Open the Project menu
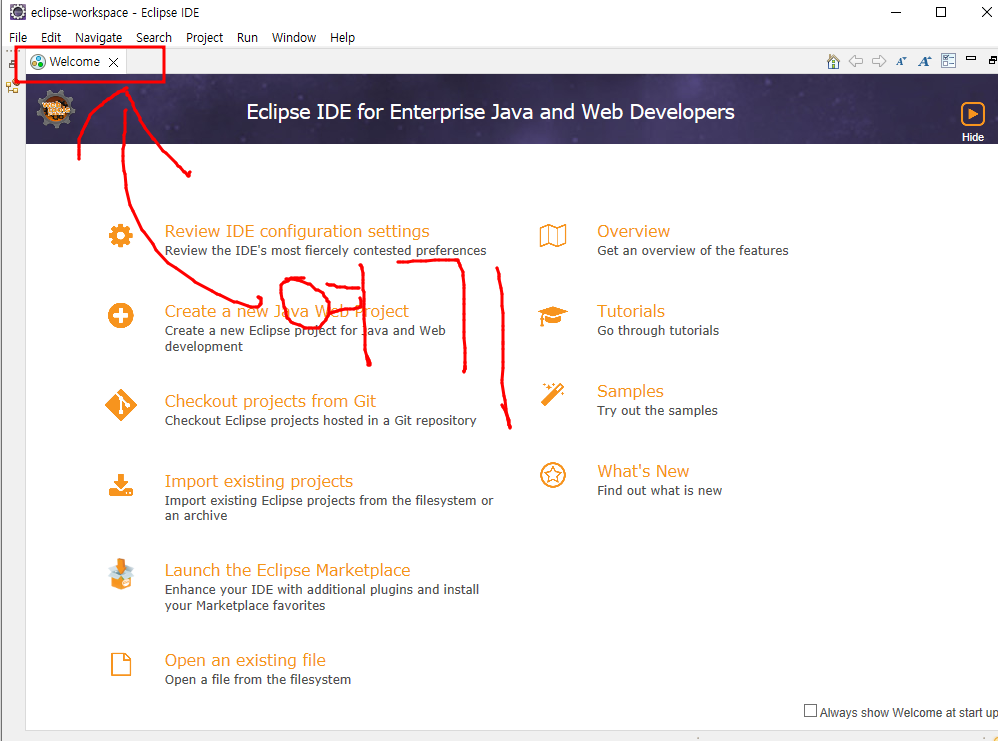 point(204,38)
